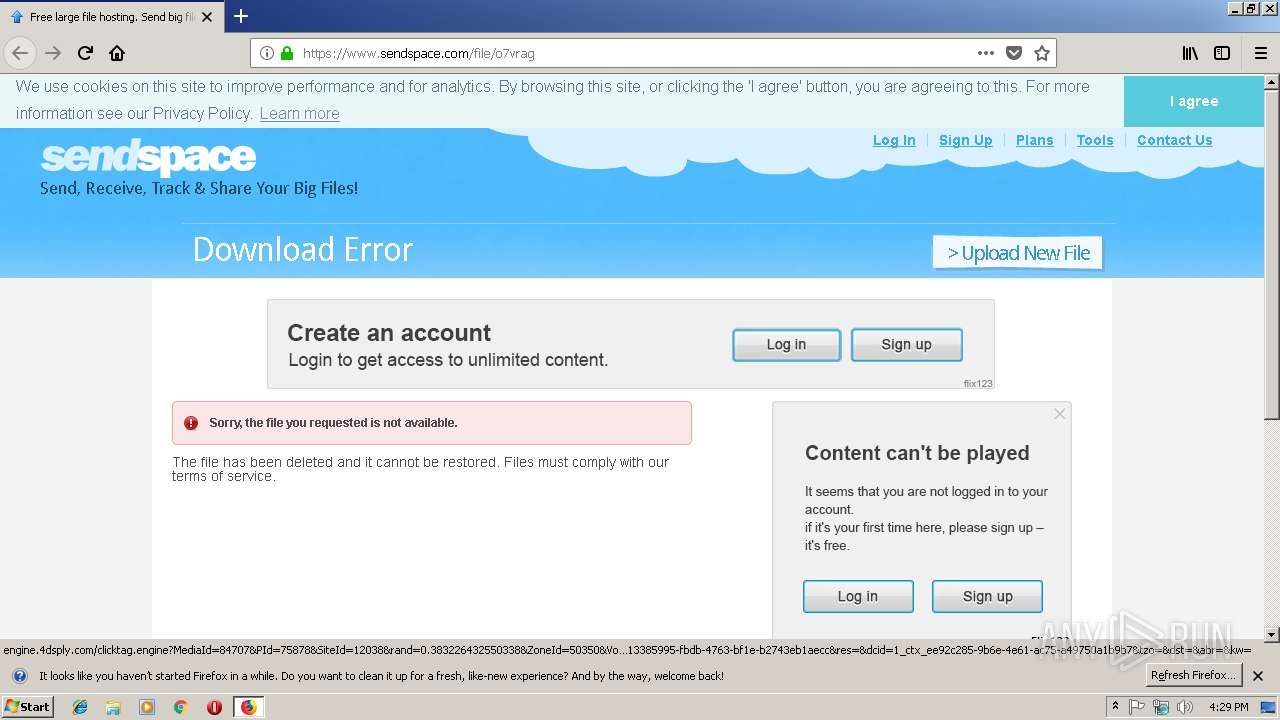This screenshot has width=1280, height=720.
Task: Click Sign up in Content can't be played box
Action: (x=987, y=596)
